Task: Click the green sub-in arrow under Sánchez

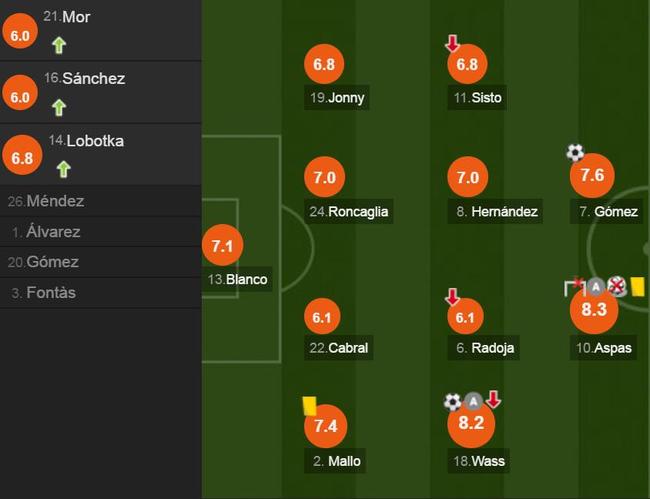Action: (59, 107)
